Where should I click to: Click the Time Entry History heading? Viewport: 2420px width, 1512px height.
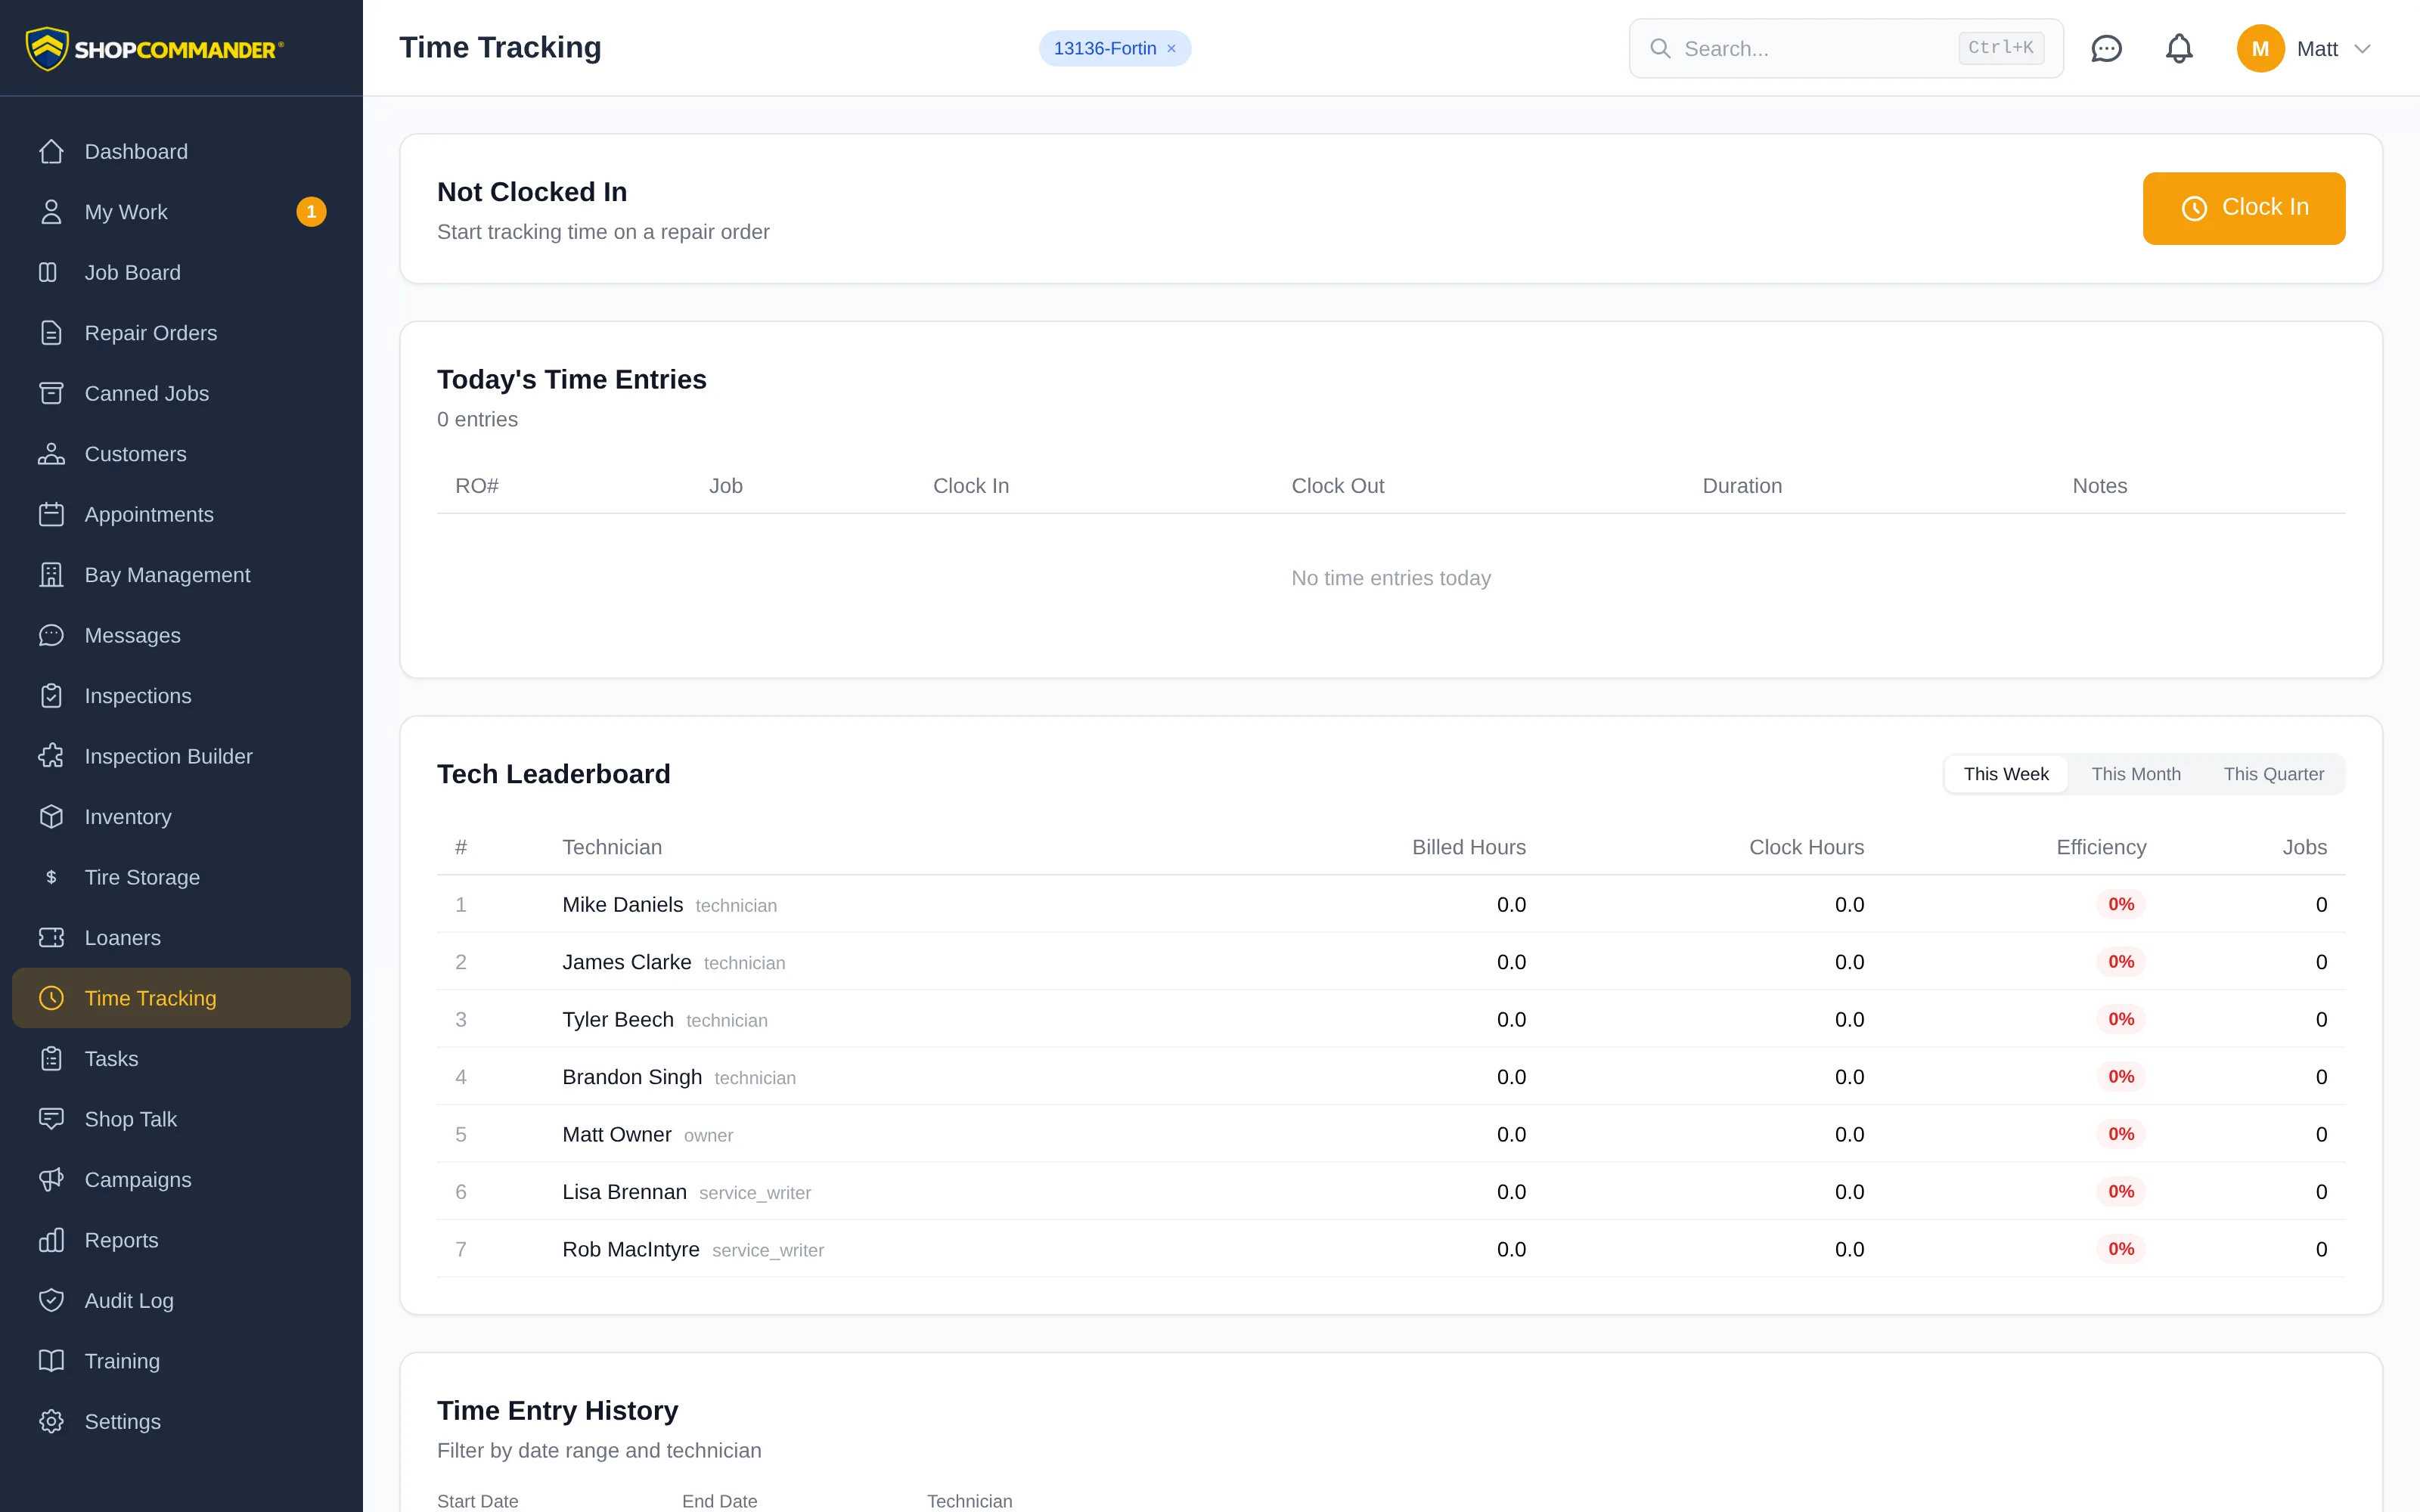pos(557,1410)
